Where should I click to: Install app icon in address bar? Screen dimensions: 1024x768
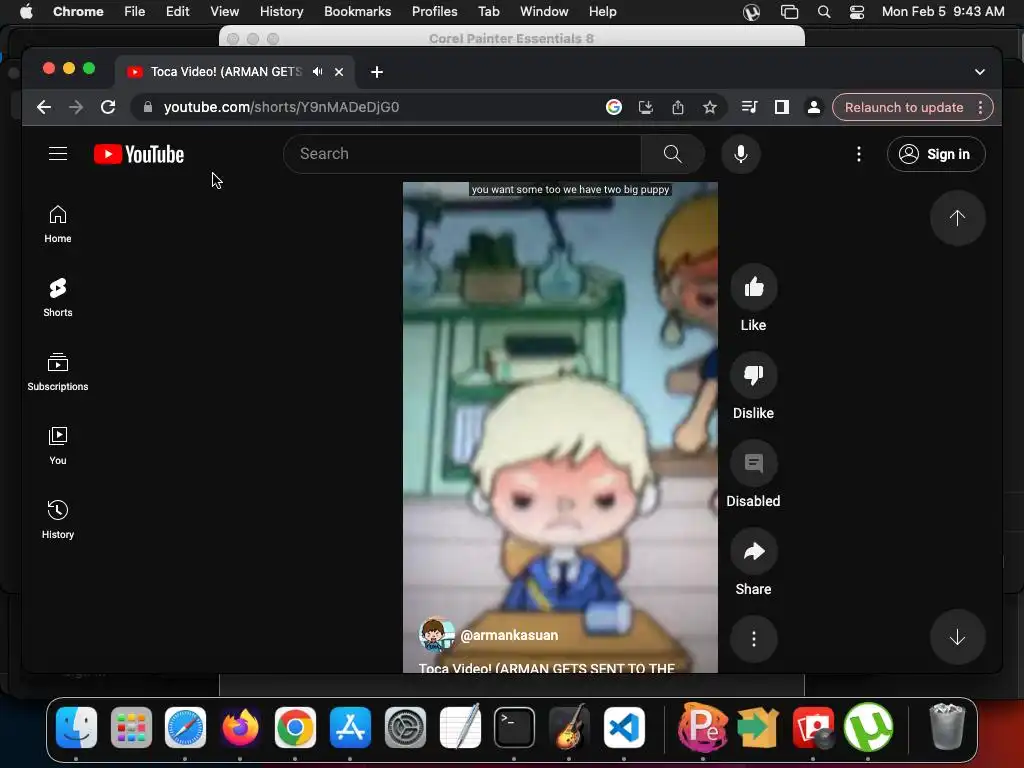646,107
